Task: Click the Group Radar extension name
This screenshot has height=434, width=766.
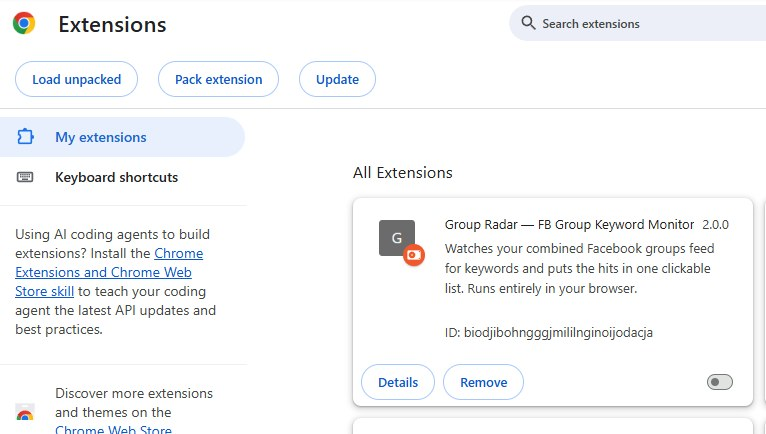Action: [569, 224]
